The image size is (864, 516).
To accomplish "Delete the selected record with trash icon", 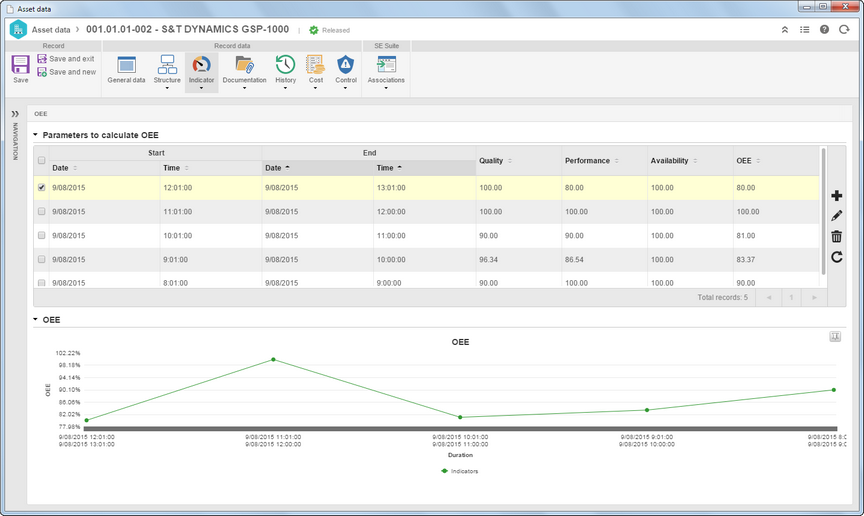I will point(836,236).
